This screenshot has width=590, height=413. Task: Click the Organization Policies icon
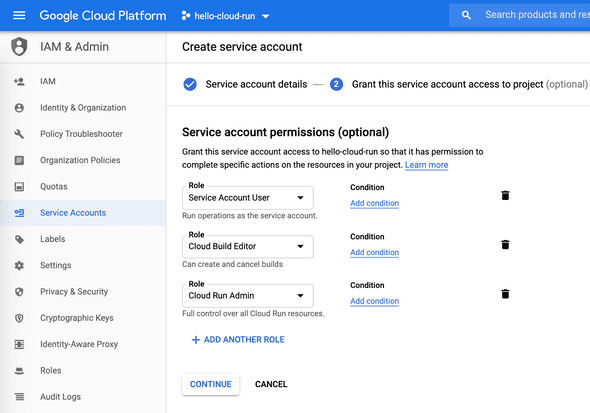(x=19, y=160)
